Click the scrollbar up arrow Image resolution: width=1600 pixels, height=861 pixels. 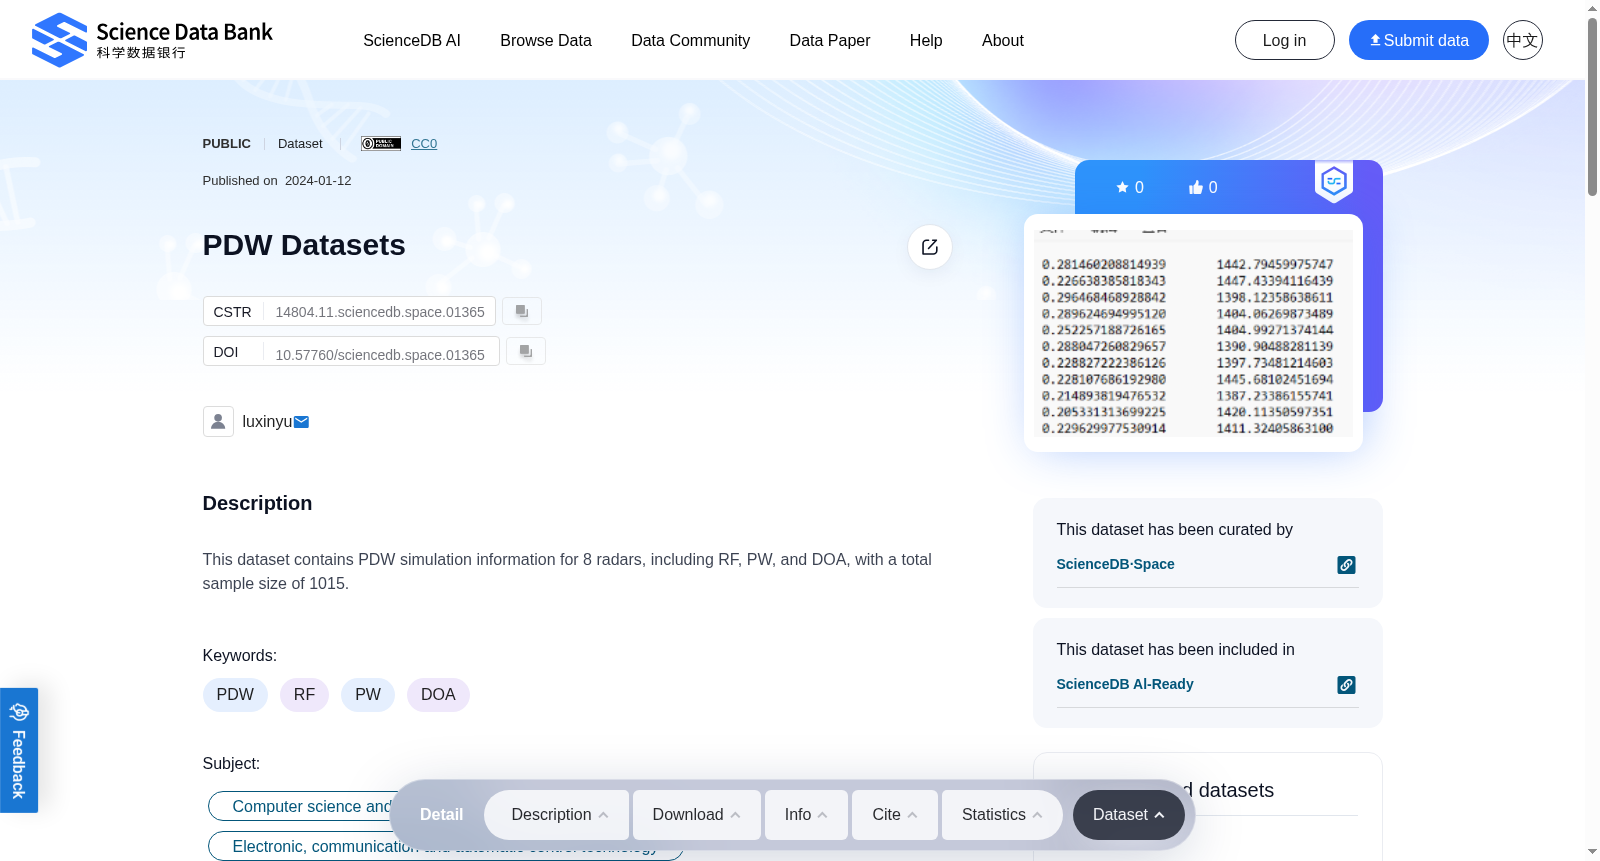tap(1592, 7)
